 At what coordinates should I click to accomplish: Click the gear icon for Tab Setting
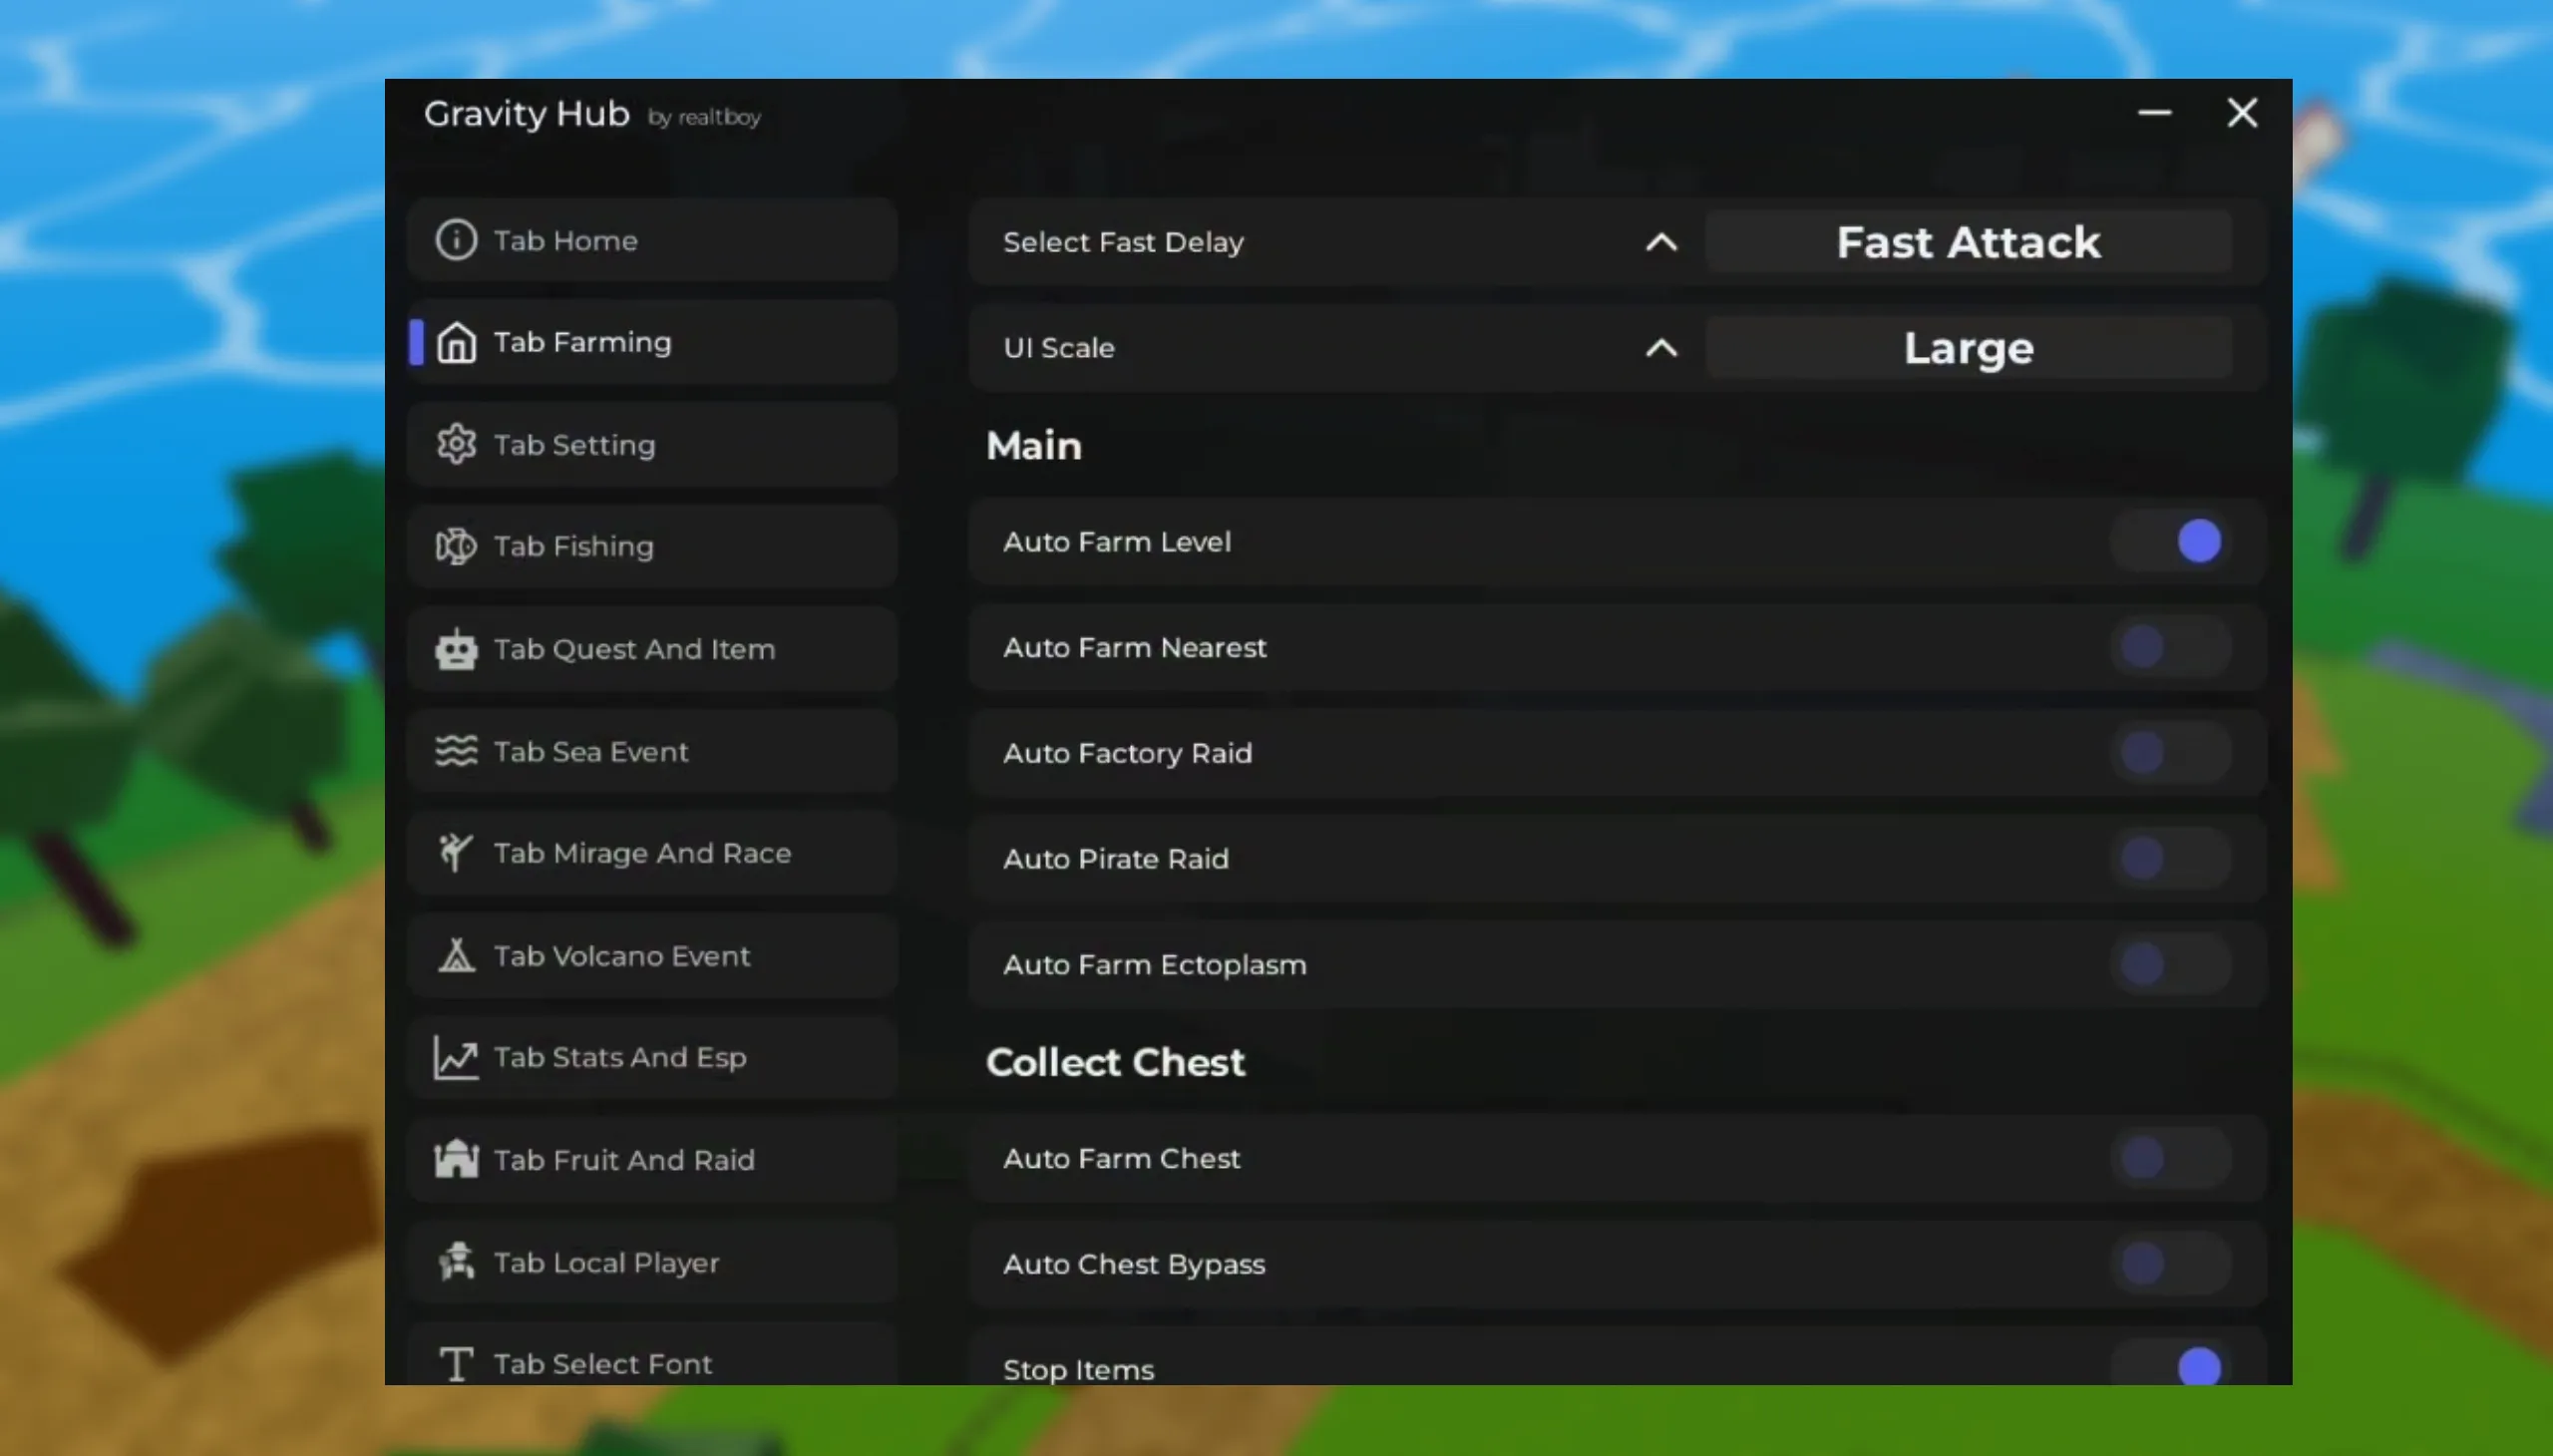click(456, 444)
